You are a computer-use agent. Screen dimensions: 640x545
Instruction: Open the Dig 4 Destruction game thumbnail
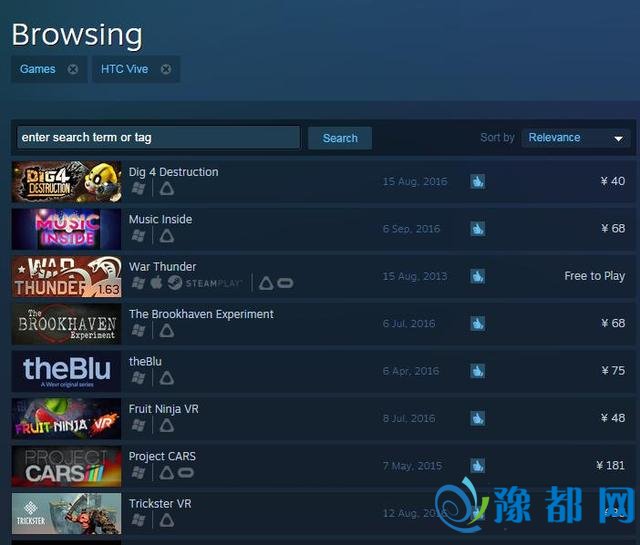(x=67, y=182)
